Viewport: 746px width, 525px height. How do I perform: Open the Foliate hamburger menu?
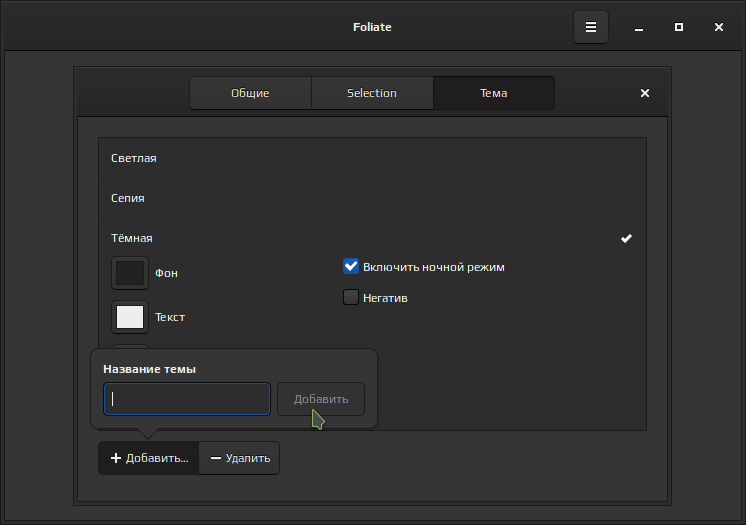coord(591,27)
